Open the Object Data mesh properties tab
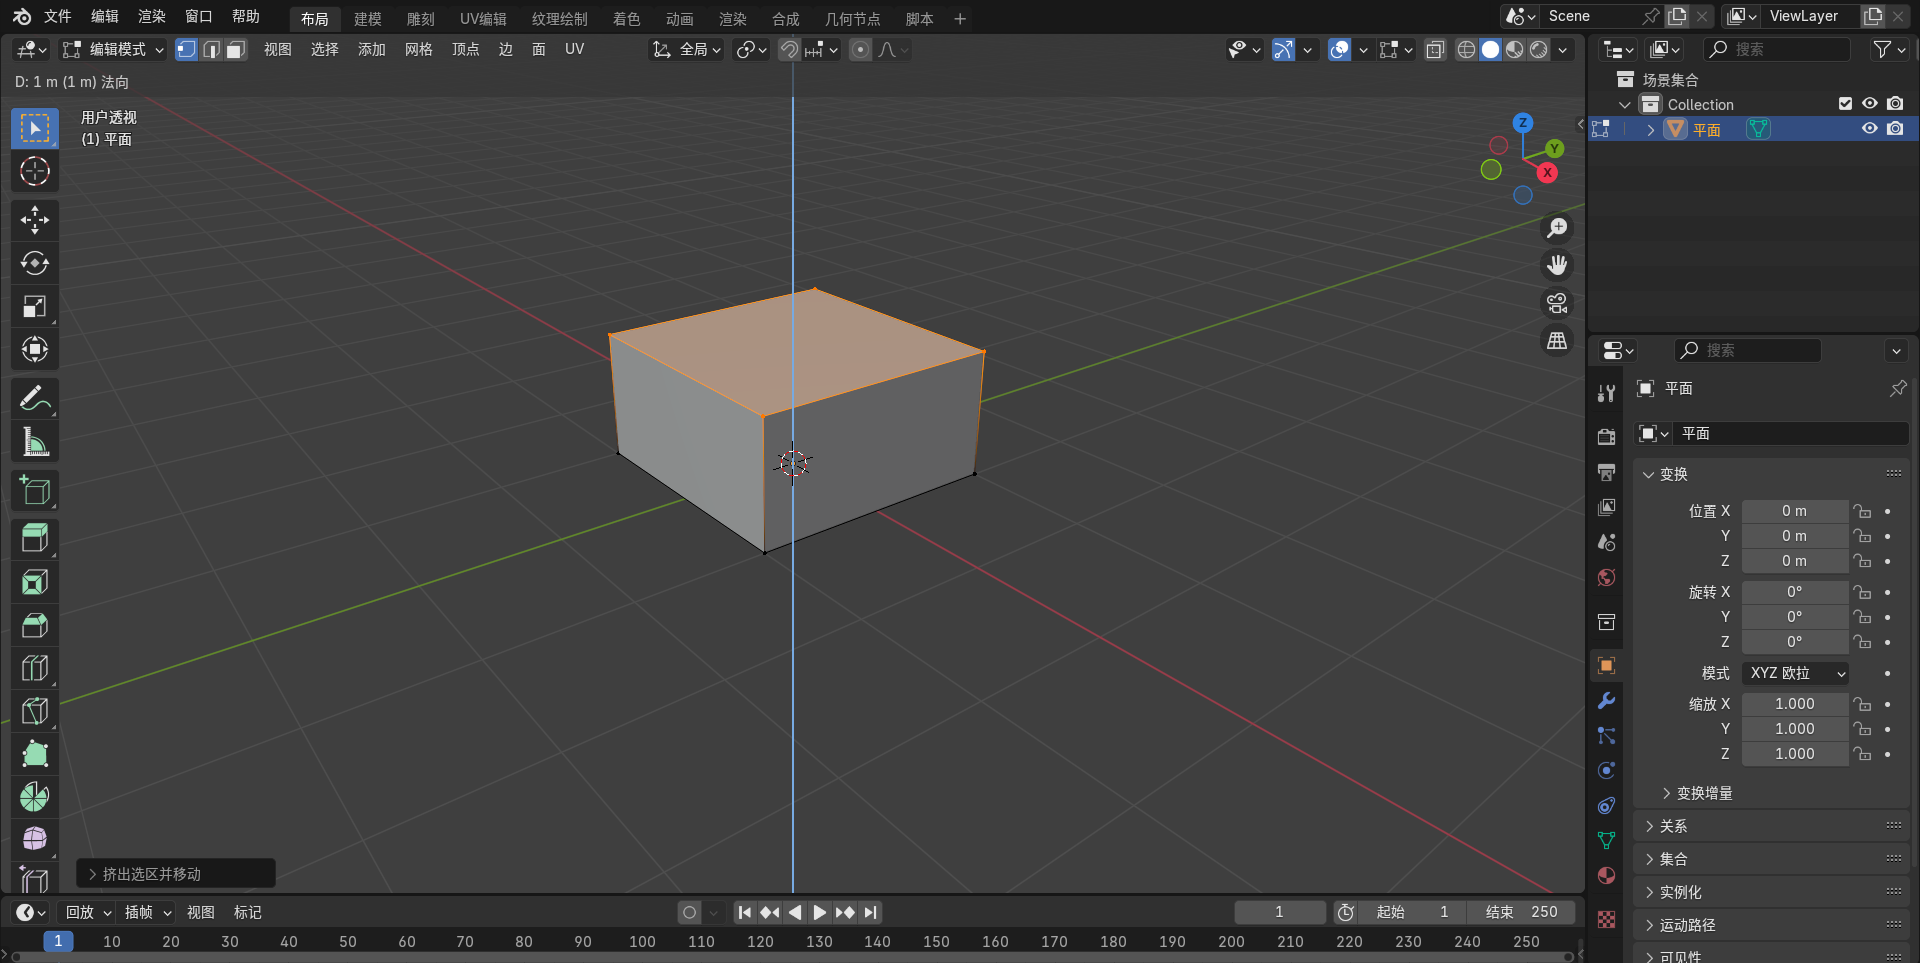The width and height of the screenshot is (1920, 963). coord(1606,841)
